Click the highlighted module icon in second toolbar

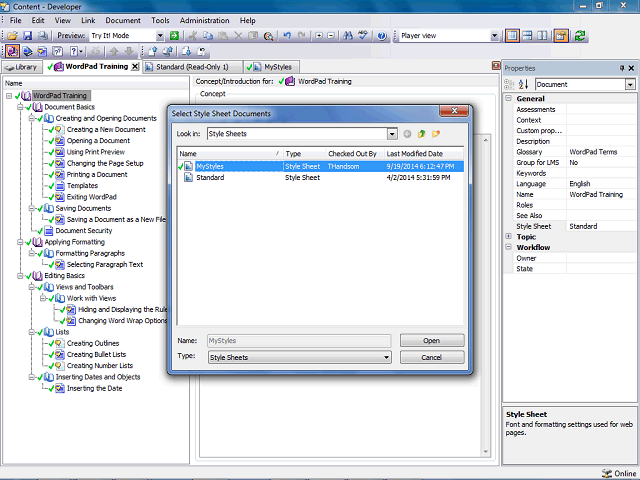[12, 51]
